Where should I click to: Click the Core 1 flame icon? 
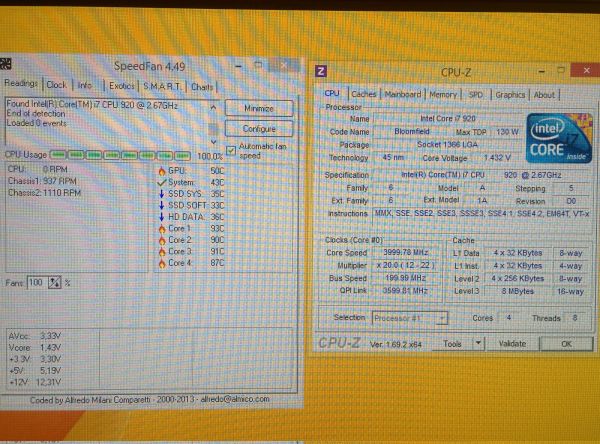coord(162,229)
